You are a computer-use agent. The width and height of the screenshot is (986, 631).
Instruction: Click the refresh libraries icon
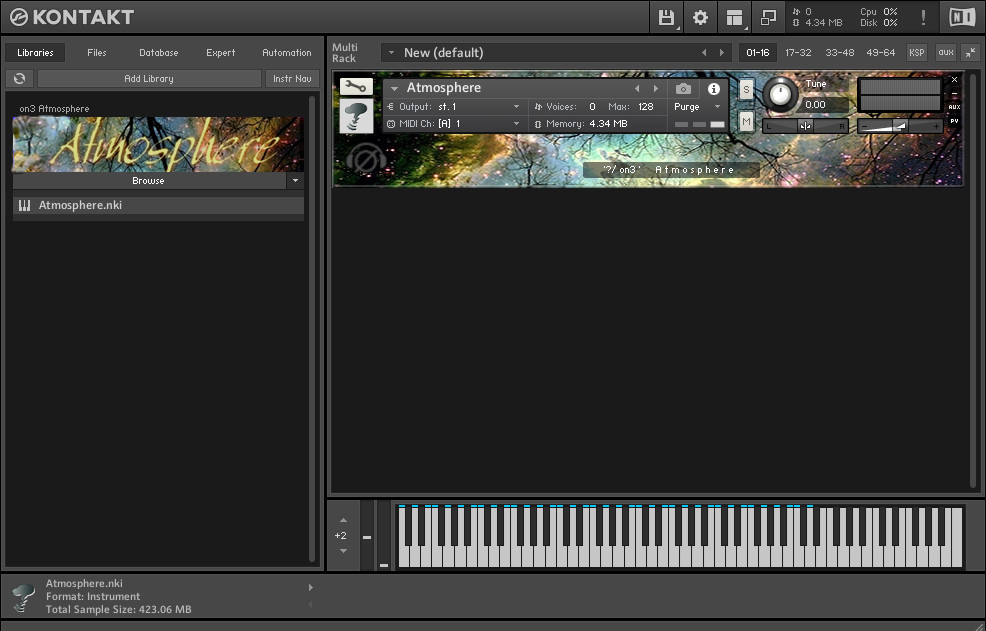[x=19, y=79]
